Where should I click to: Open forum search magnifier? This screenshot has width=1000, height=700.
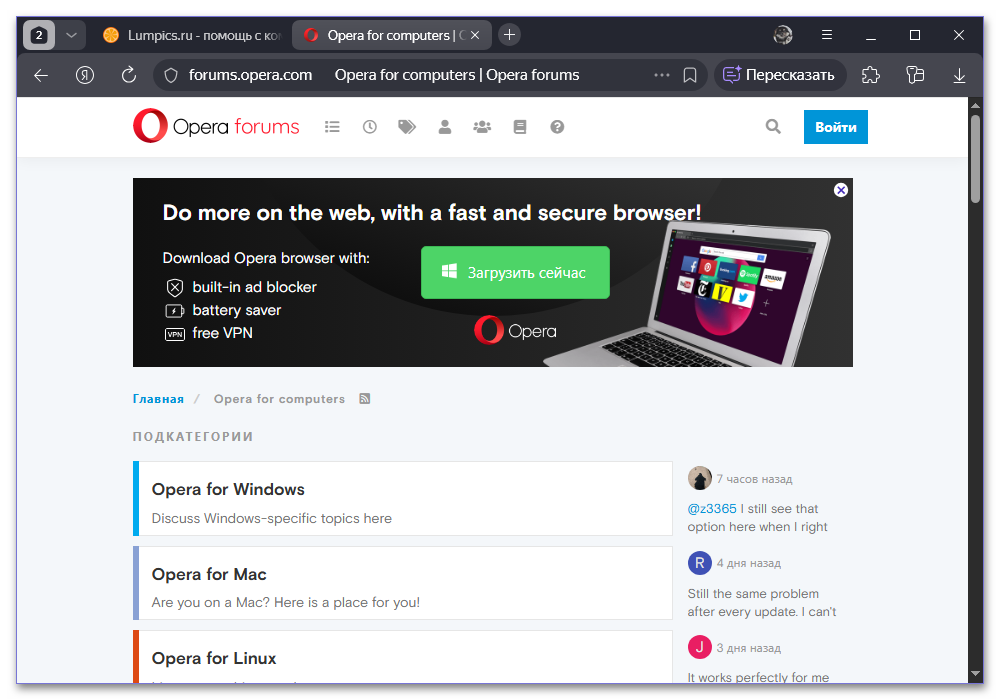pyautogui.click(x=773, y=127)
